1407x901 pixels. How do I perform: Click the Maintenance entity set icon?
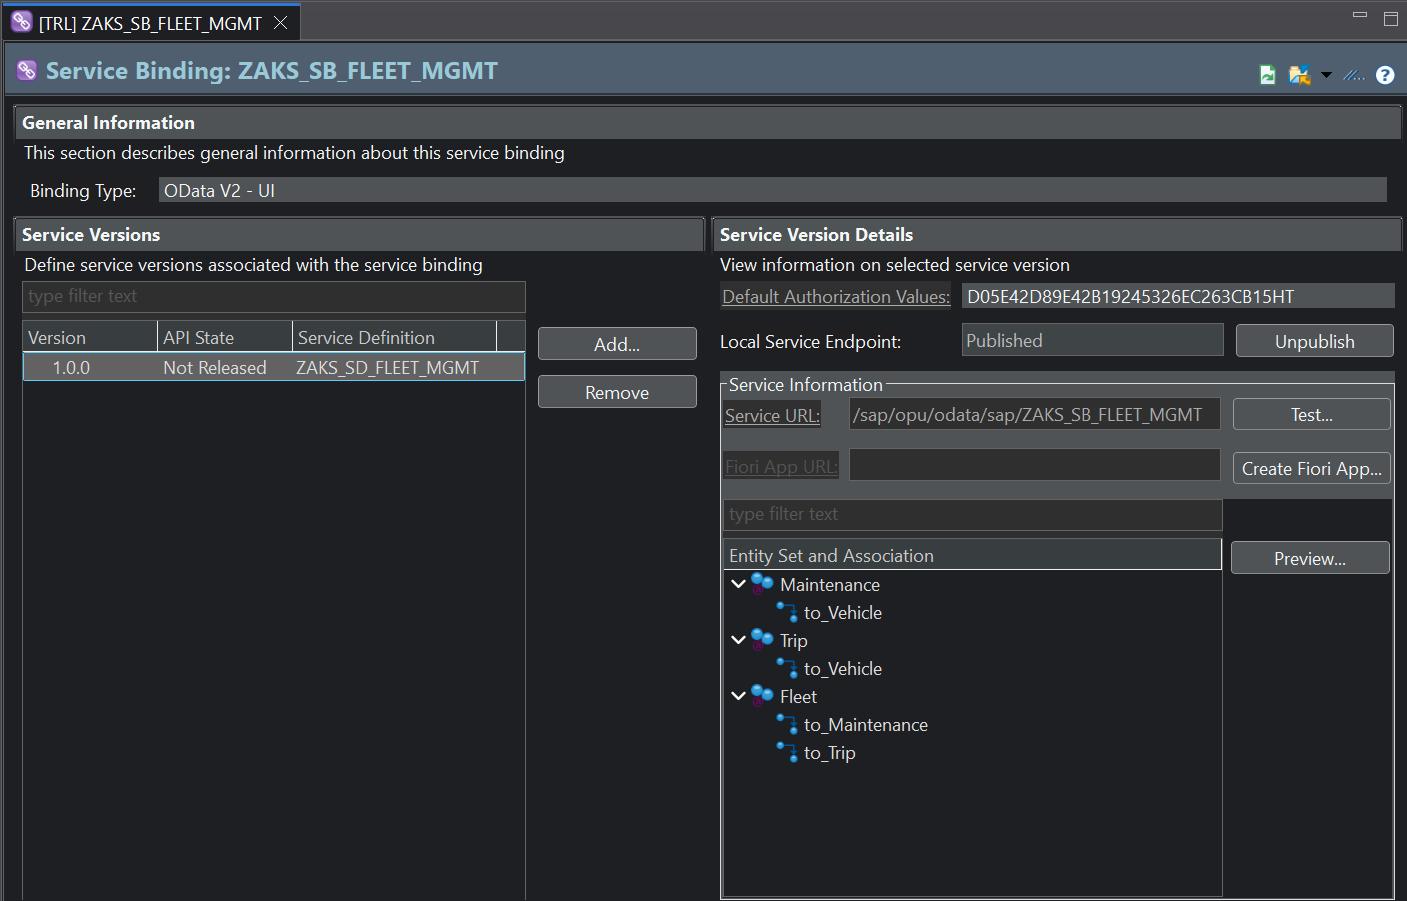[762, 584]
